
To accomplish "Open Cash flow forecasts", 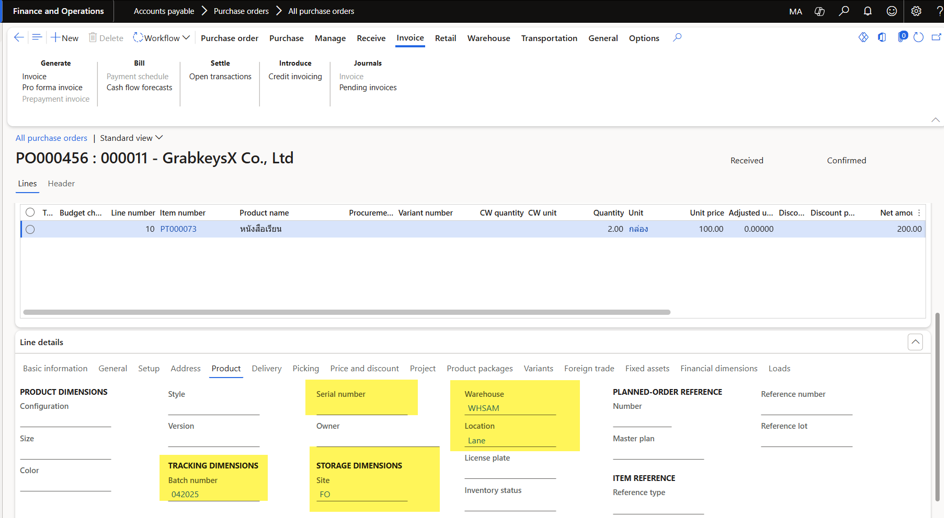I will click(139, 87).
